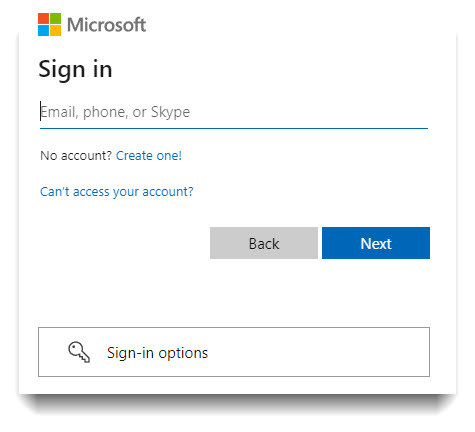This screenshot has height=432, width=475.
Task: Follow the Can't access your account? link
Action: tap(117, 192)
